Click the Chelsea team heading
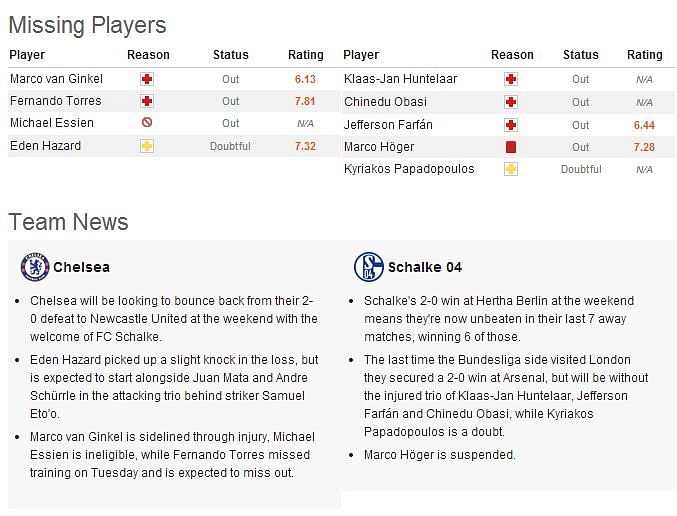677x516 pixels. 81,267
